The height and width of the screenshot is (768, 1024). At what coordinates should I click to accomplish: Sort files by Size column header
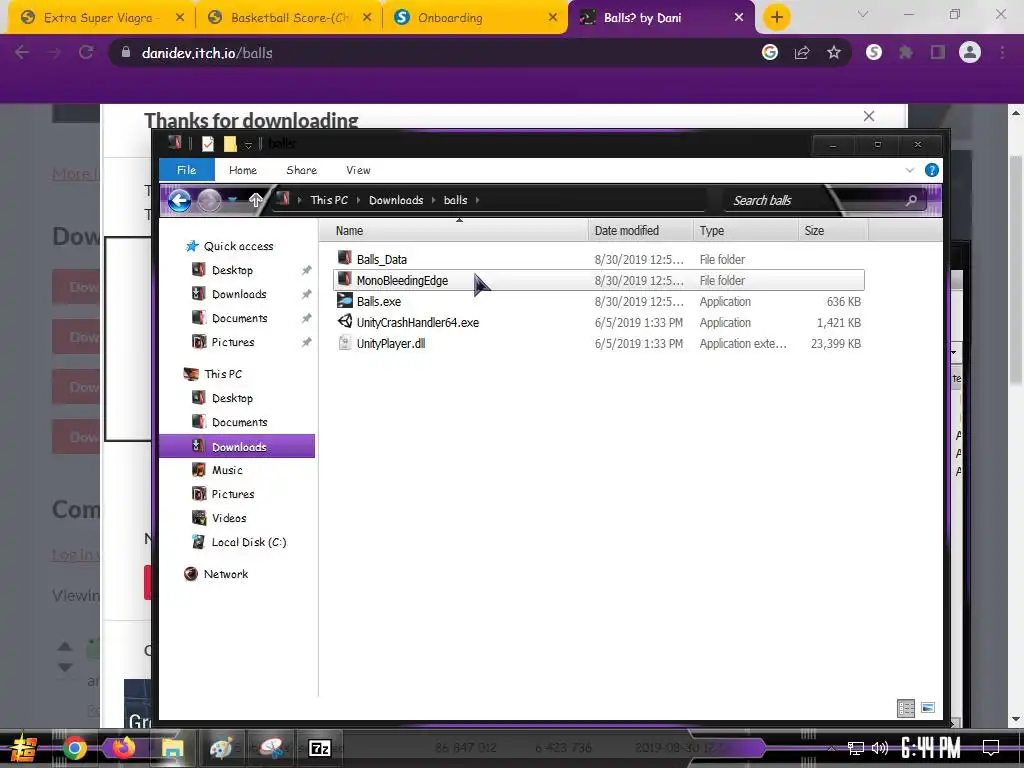tap(833, 231)
